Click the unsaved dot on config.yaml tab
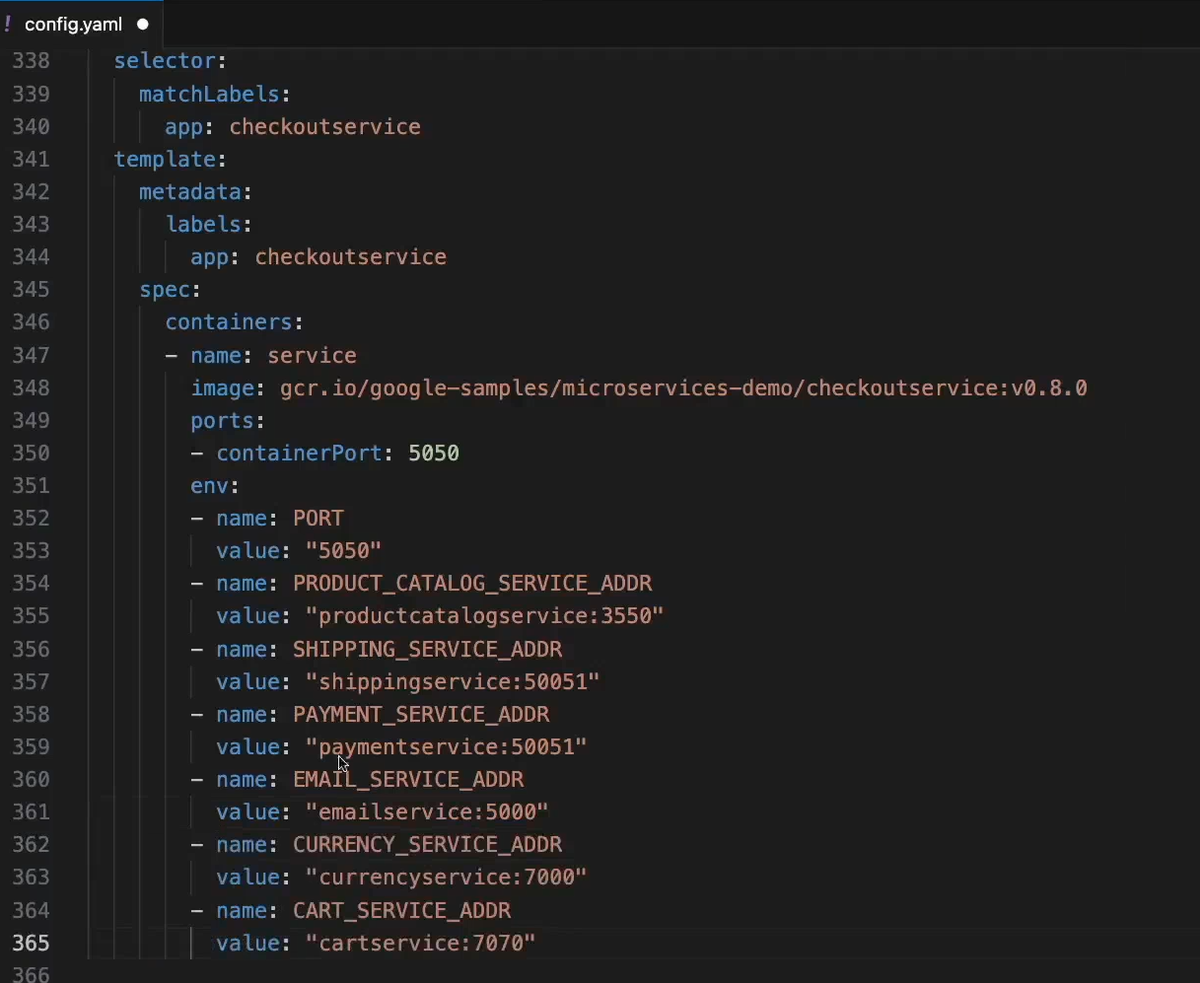Viewport: 1200px width, 983px height. point(142,24)
